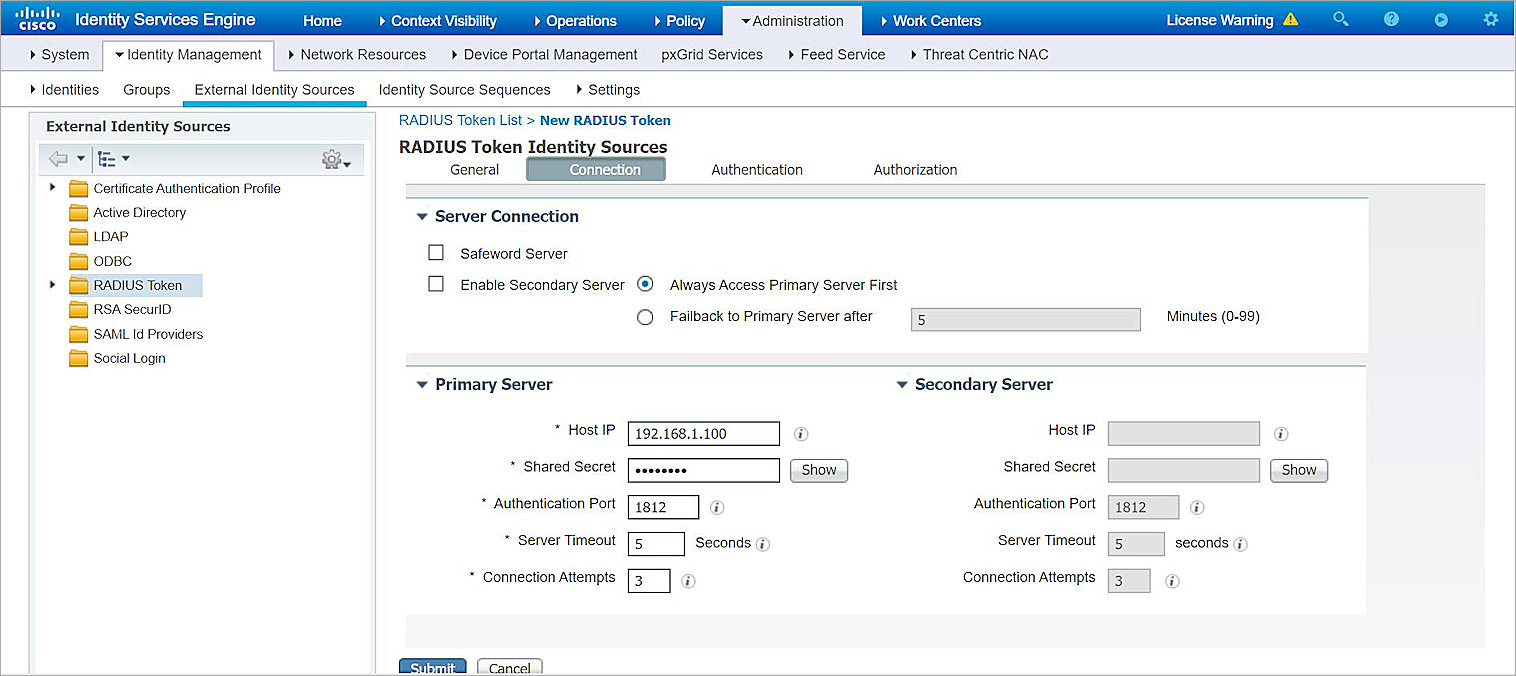Select Failback to Primary Server after option
Viewport: 1516px width, 676px height.
tap(645, 317)
